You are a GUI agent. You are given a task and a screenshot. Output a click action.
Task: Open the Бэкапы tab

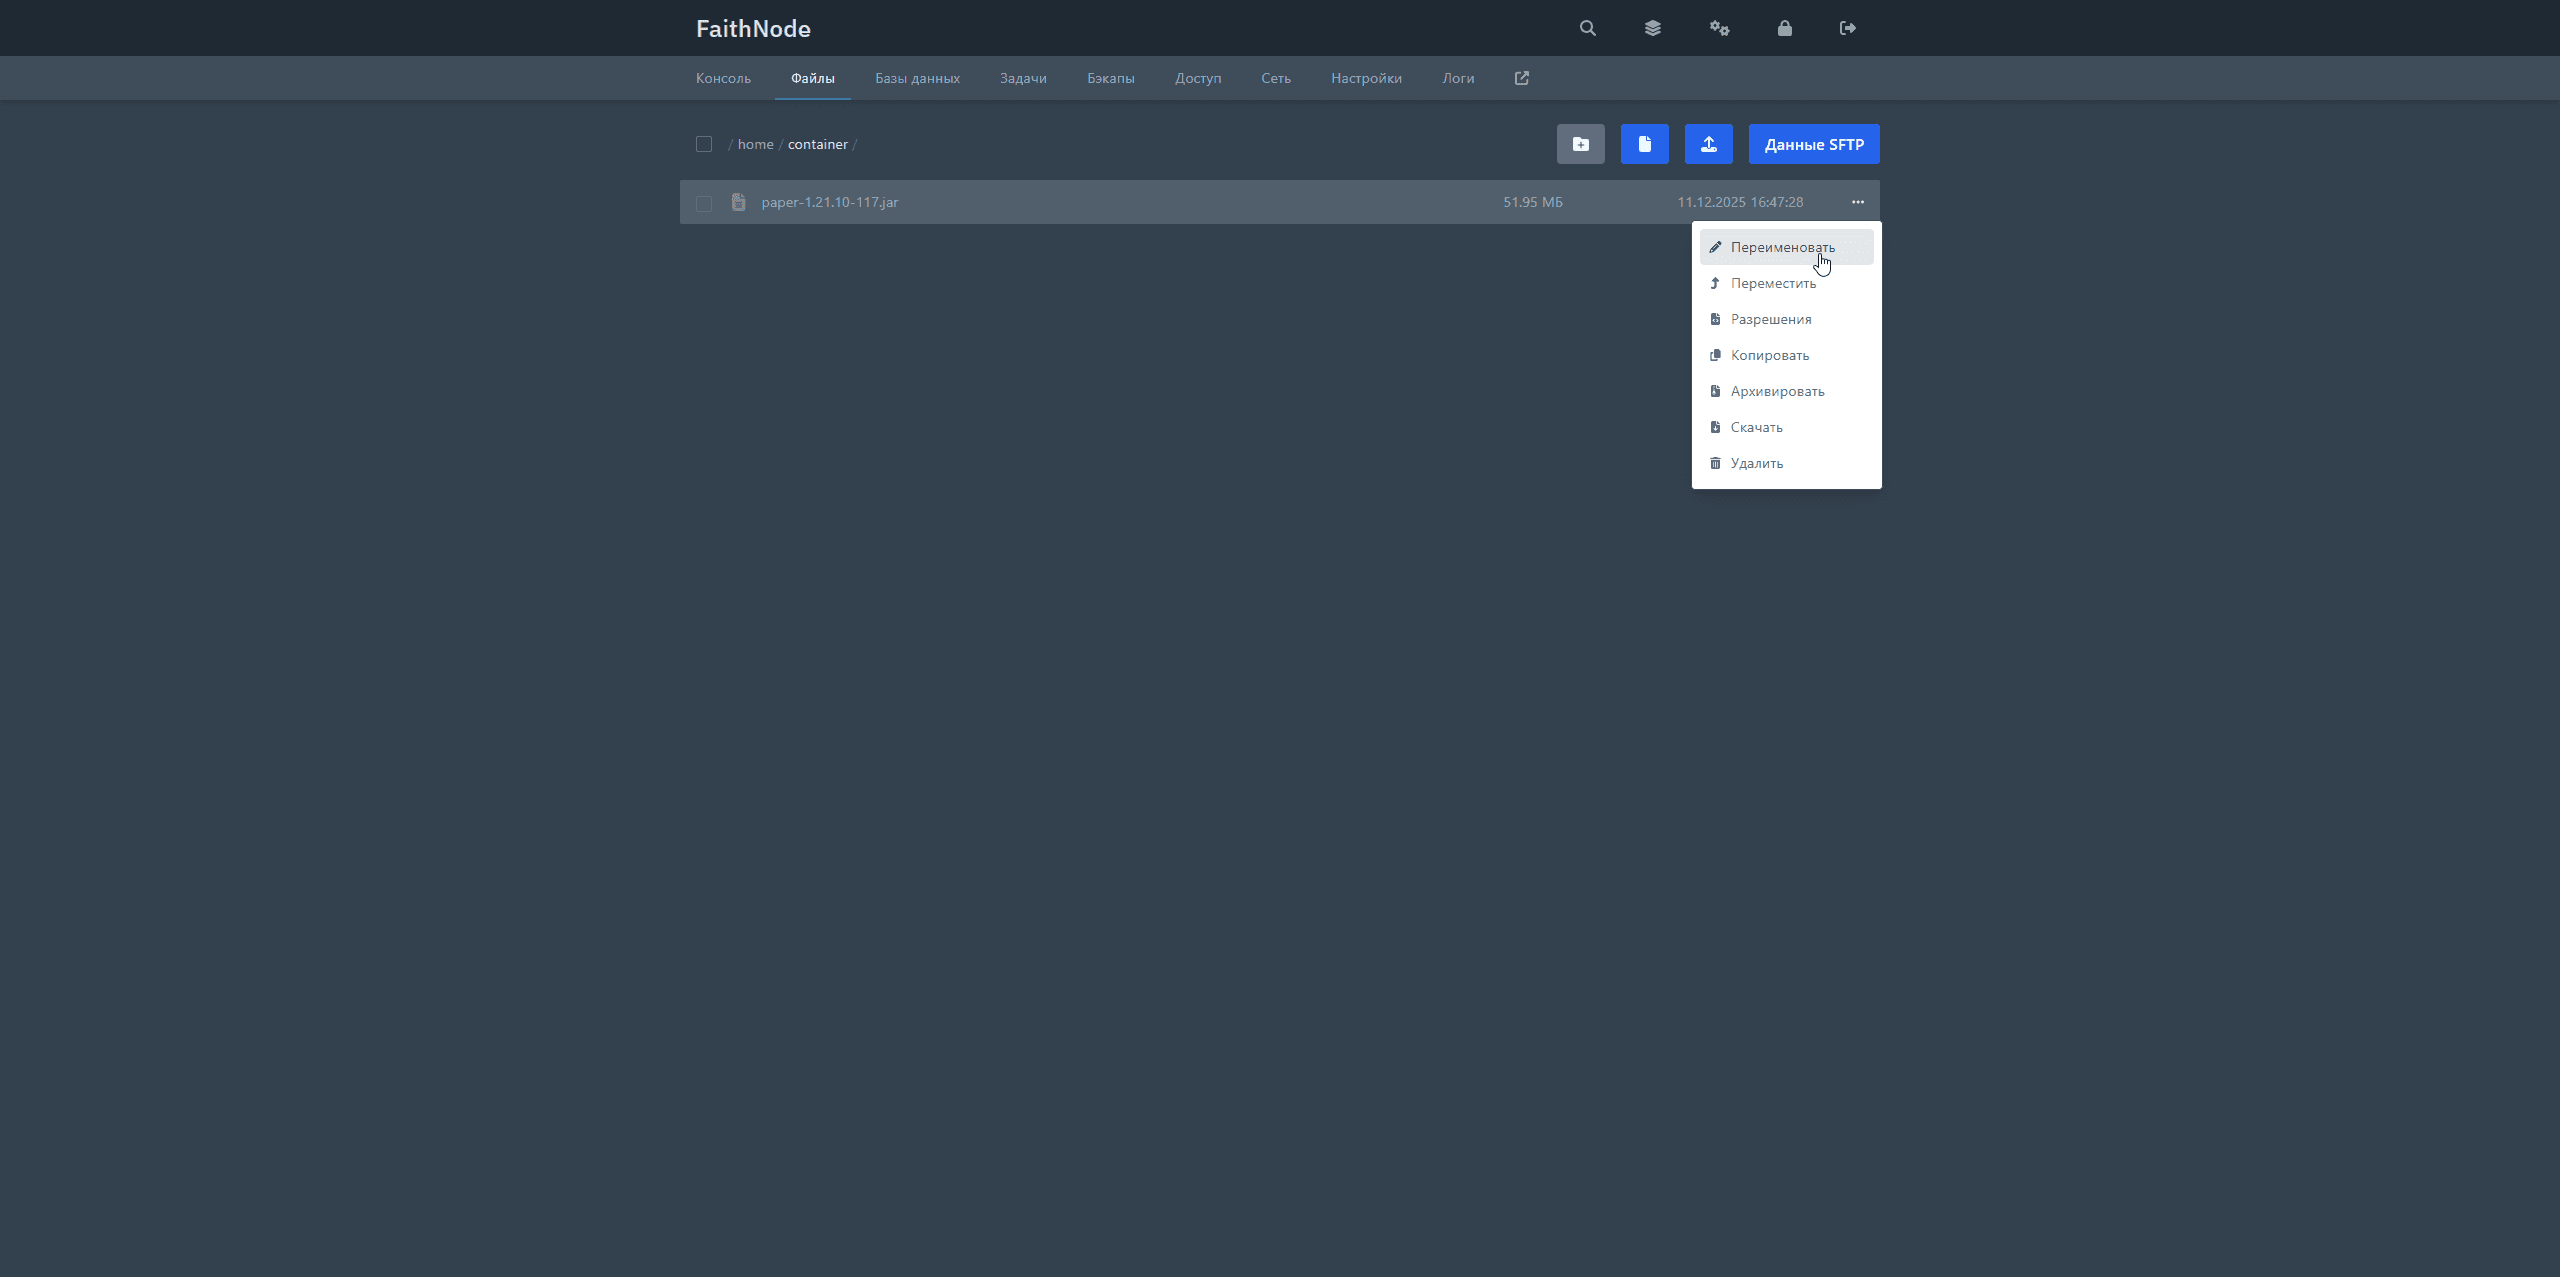[1110, 78]
